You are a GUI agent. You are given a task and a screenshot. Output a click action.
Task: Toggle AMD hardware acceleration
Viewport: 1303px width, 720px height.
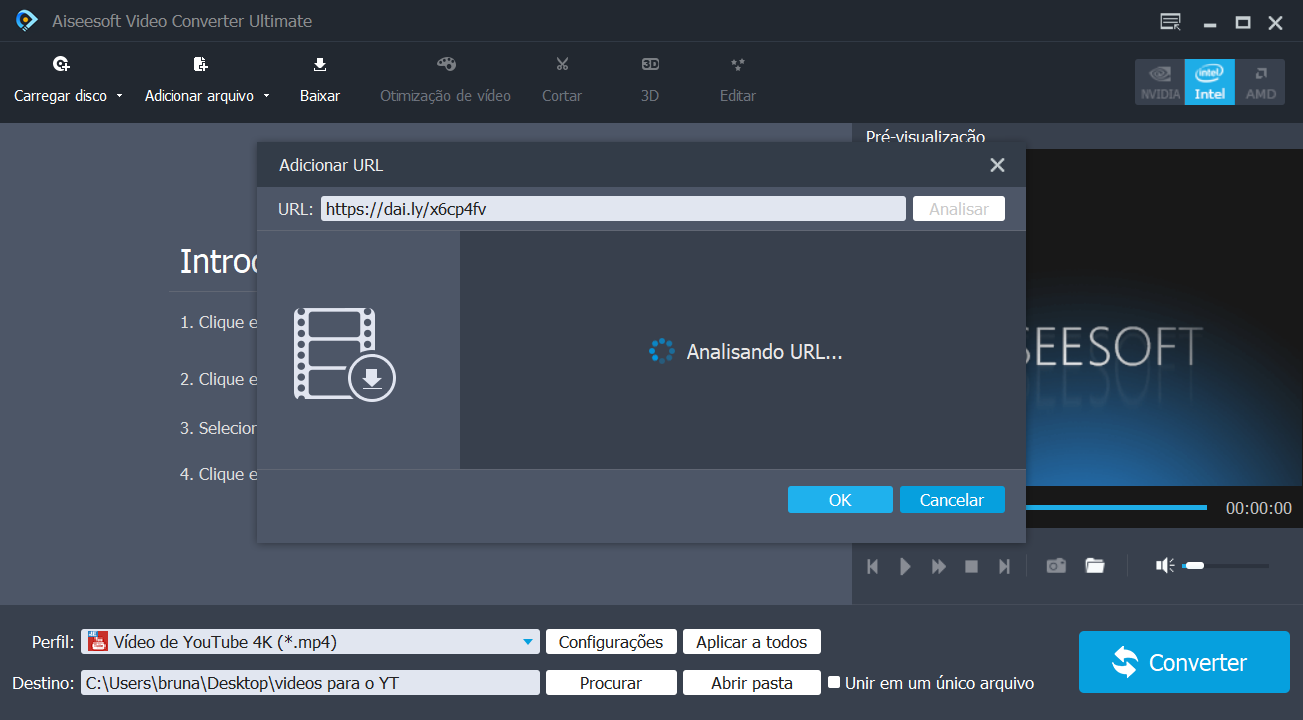pos(1260,82)
